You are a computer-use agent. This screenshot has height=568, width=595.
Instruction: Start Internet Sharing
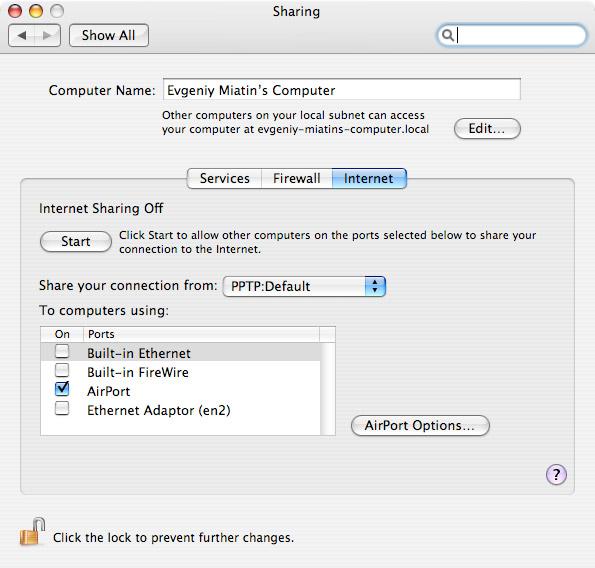[76, 242]
